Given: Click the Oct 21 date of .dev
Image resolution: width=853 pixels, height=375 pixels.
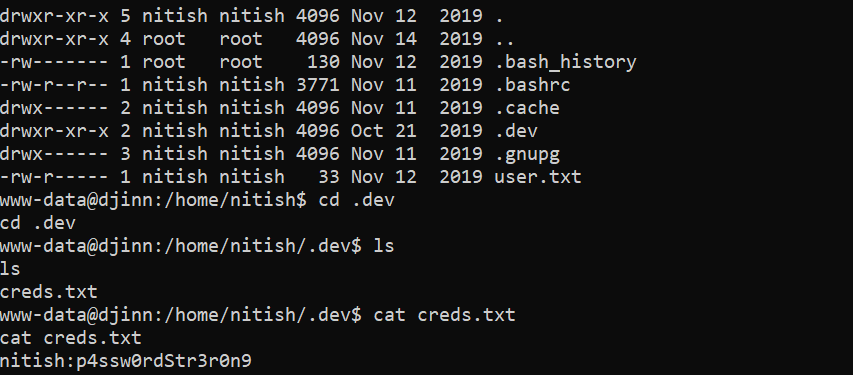Looking at the screenshot, I should [x=384, y=131].
